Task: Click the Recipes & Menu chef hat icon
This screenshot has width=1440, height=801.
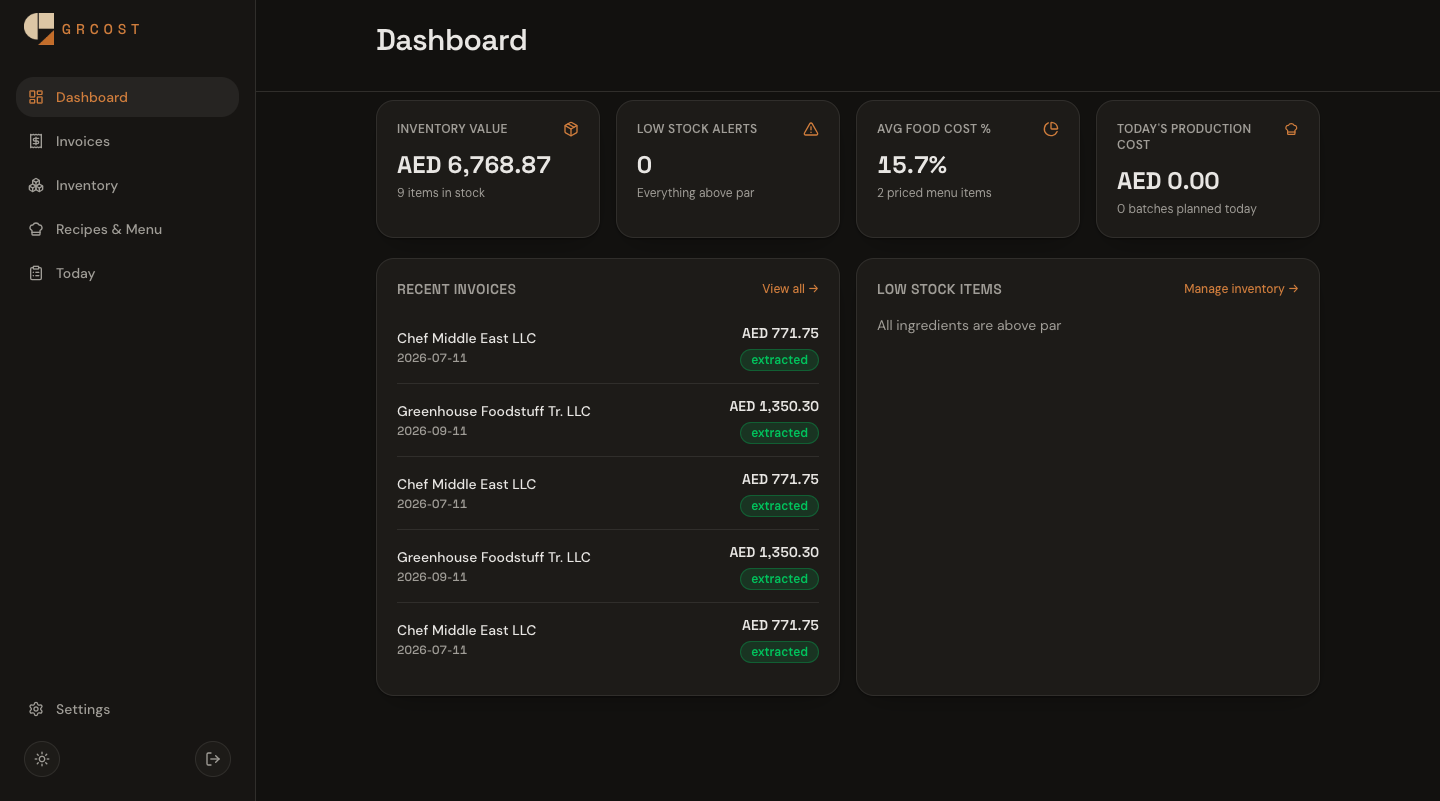Action: click(36, 229)
